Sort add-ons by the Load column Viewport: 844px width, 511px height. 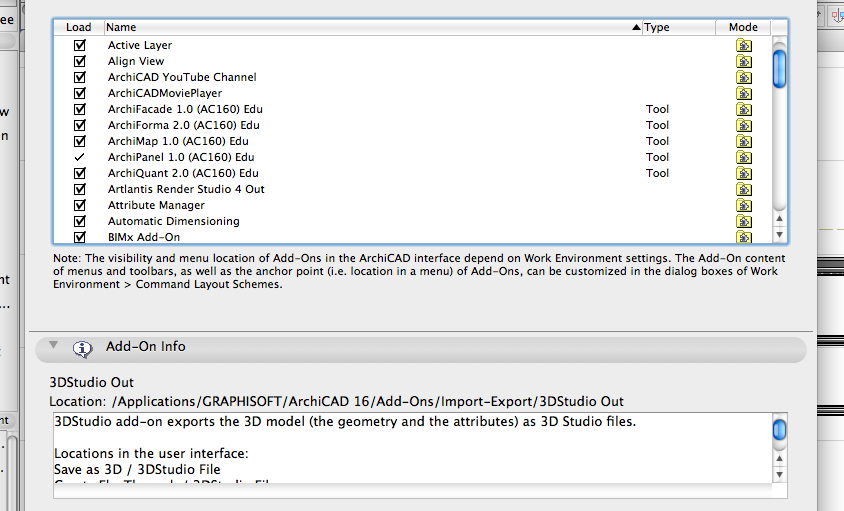pyautogui.click(x=79, y=27)
